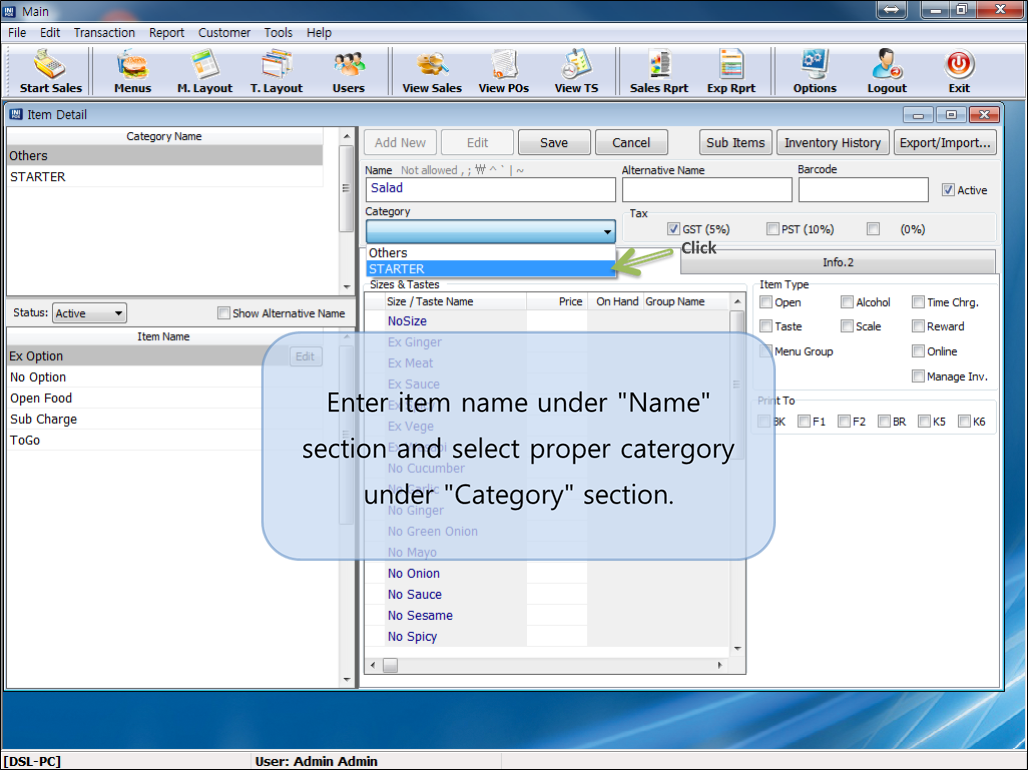Open the Edit menu
Image resolution: width=1028 pixels, height=770 pixels.
pos(50,32)
